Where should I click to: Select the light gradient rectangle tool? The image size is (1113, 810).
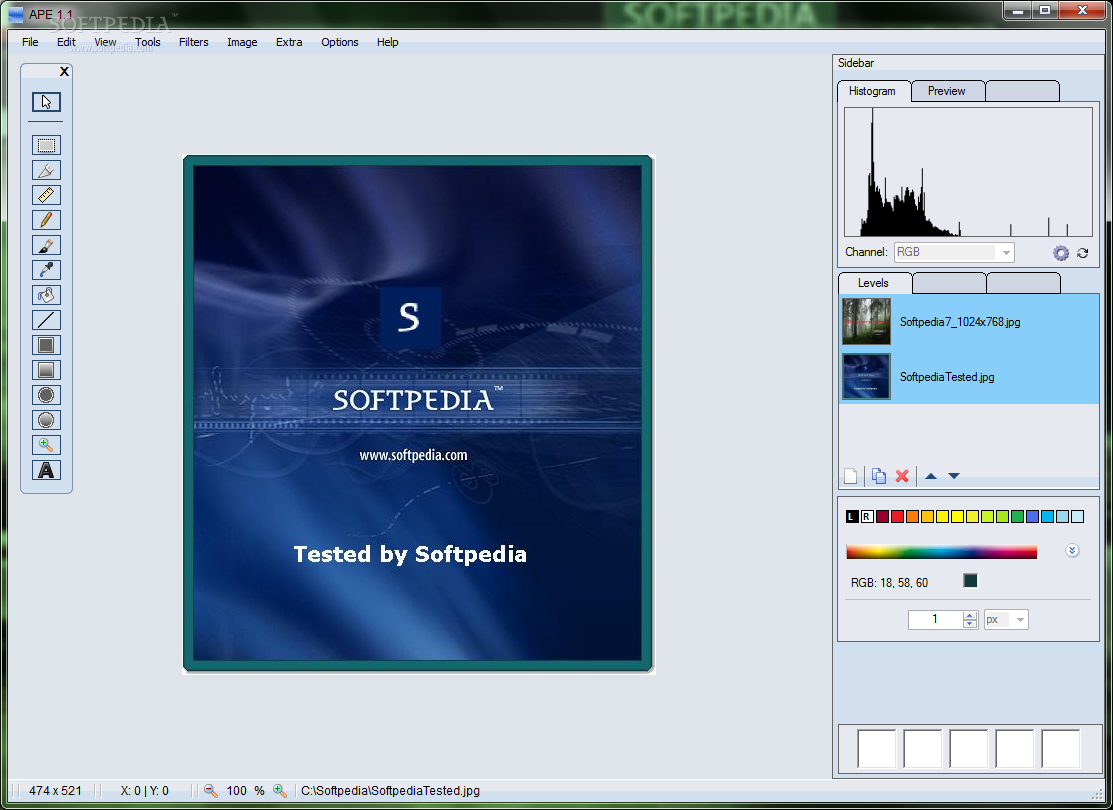(46, 370)
